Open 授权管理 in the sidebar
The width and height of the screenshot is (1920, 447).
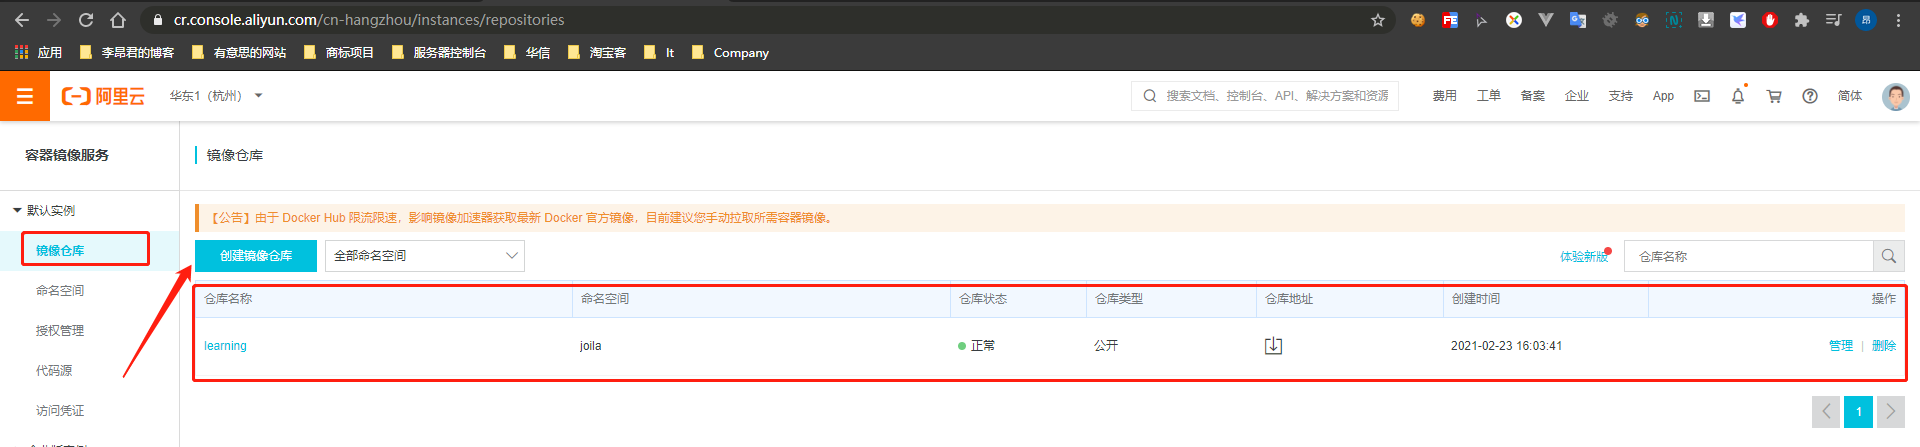click(60, 331)
